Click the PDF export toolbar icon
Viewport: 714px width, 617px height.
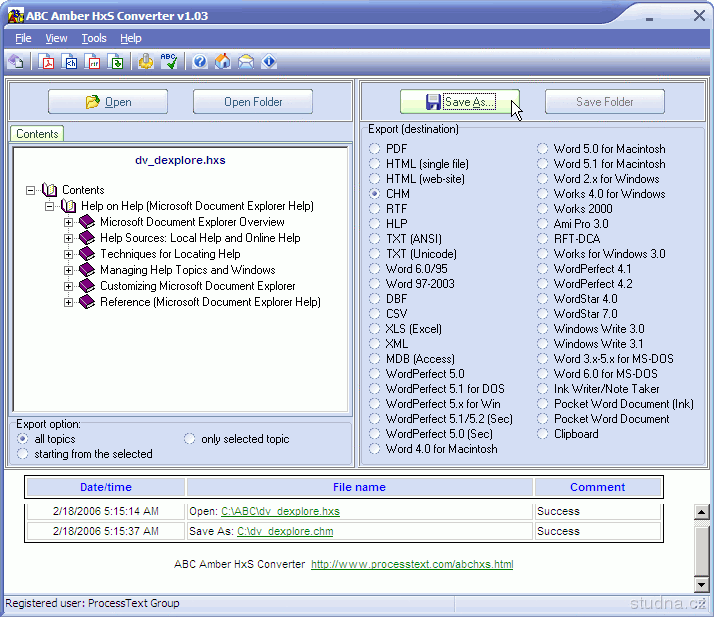[x=46, y=62]
